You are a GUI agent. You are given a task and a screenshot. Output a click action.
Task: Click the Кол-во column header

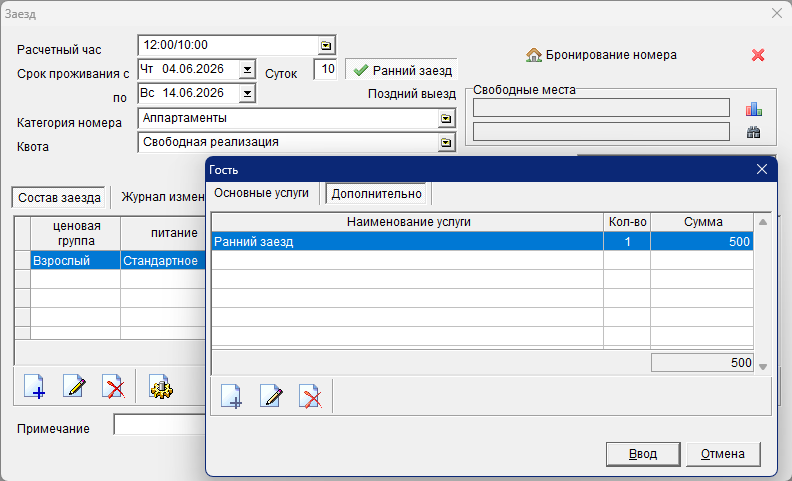point(627,222)
